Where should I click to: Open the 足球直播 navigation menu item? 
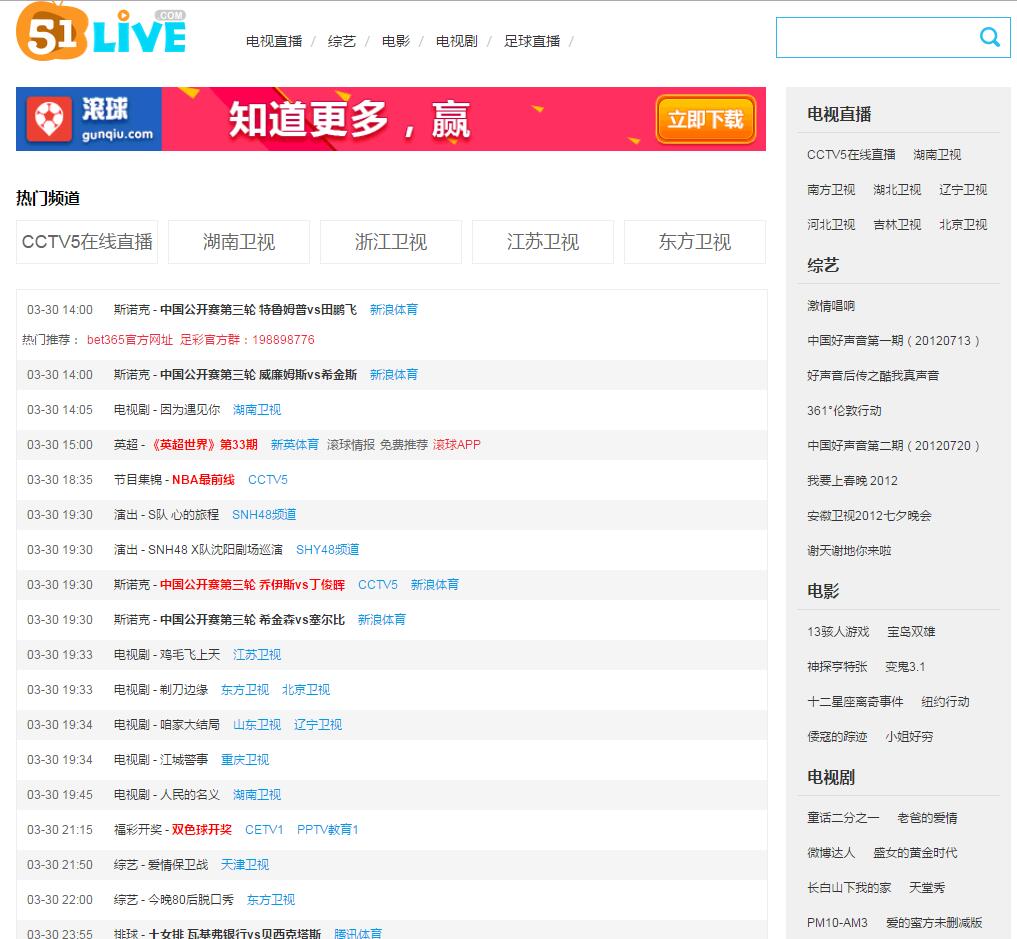(x=532, y=42)
